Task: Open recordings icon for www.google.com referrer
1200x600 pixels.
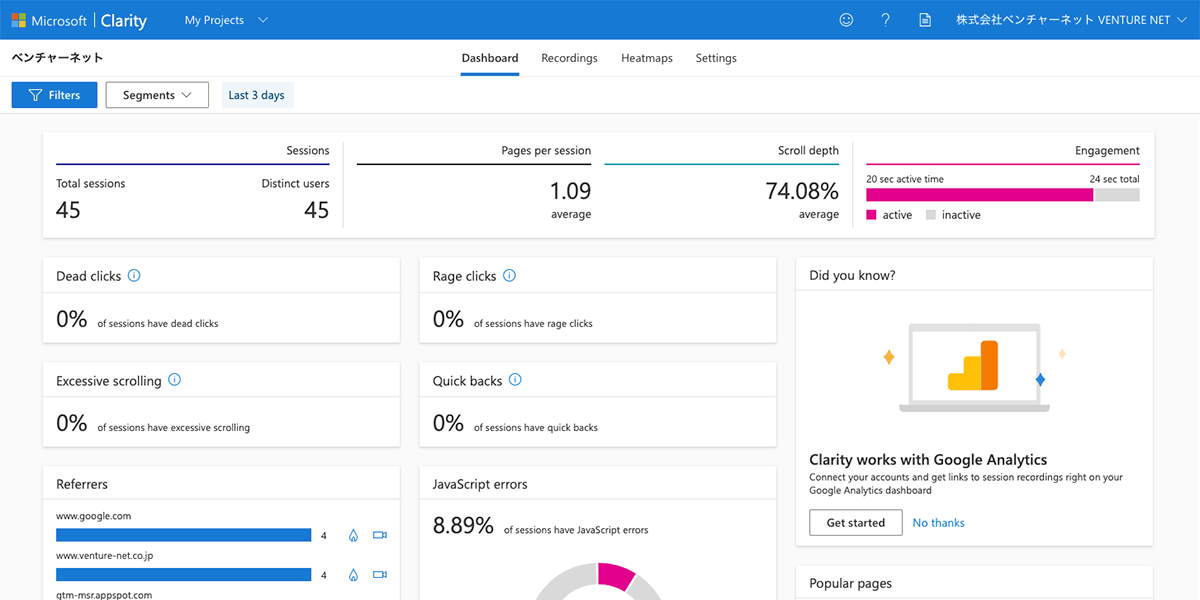Action: pos(379,536)
